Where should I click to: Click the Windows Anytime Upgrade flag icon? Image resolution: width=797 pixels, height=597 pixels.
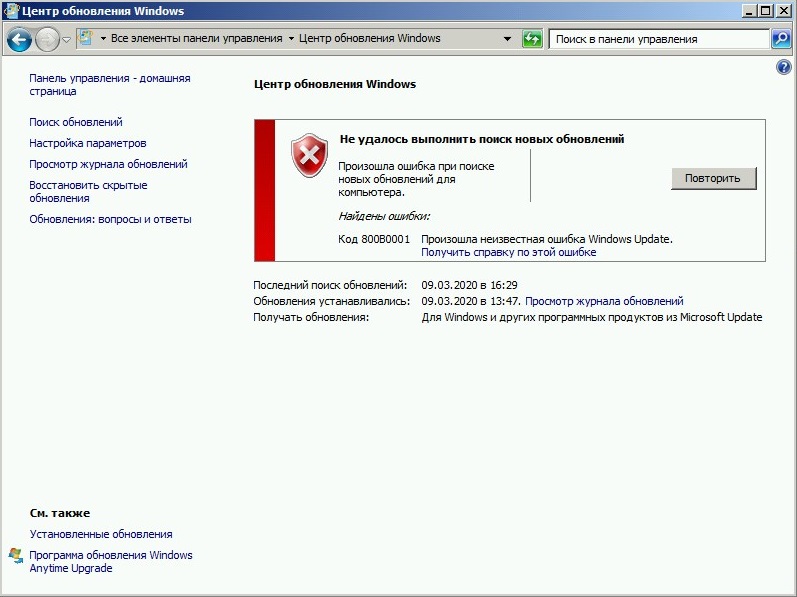coord(16,556)
